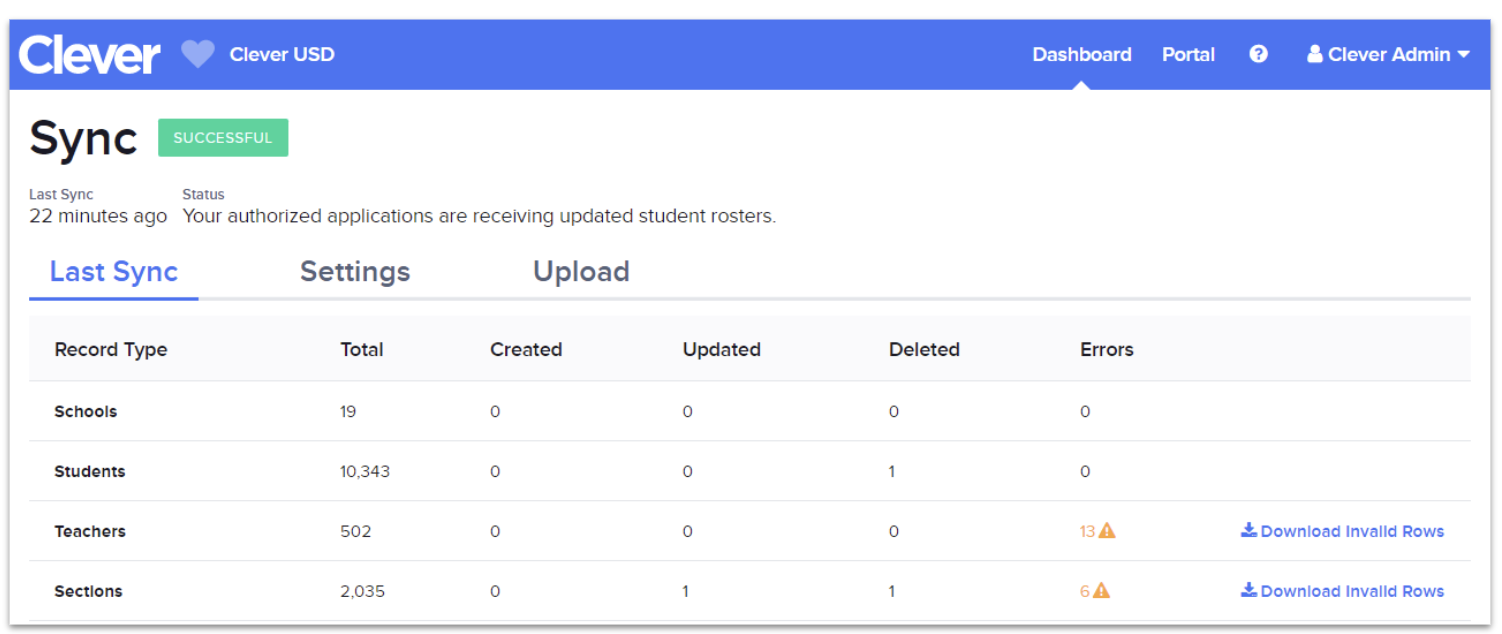The image size is (1502, 634).
Task: Download Invalid Rows for Teachers
Action: coord(1352,531)
